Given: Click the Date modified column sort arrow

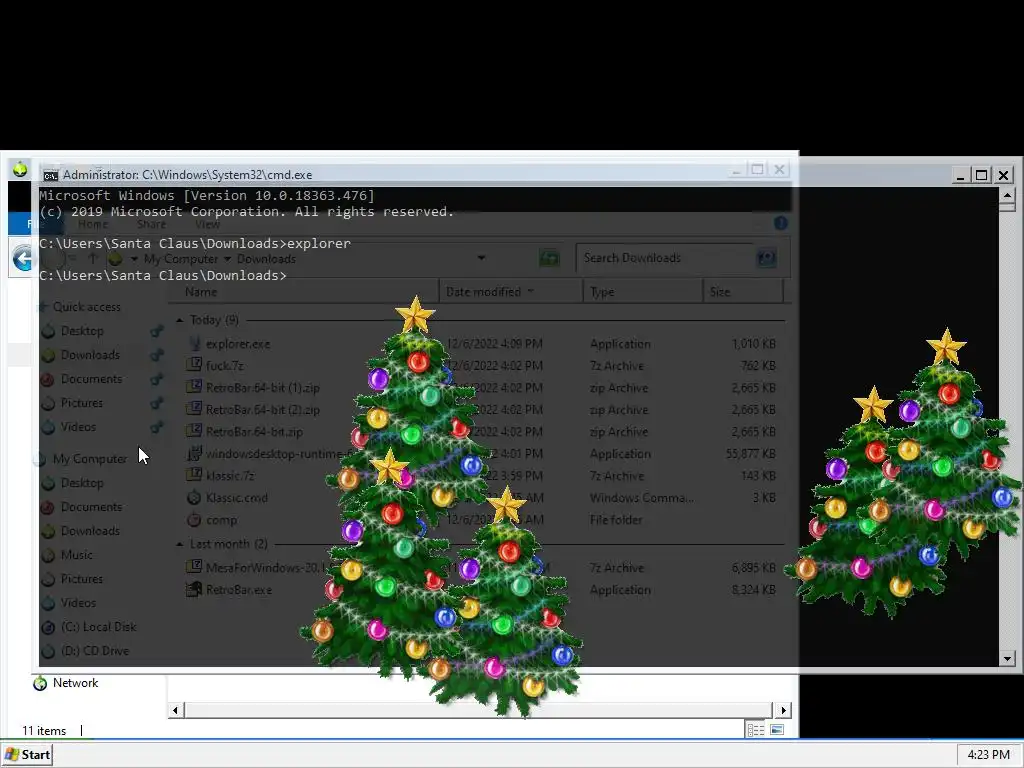Looking at the screenshot, I should pos(530,292).
